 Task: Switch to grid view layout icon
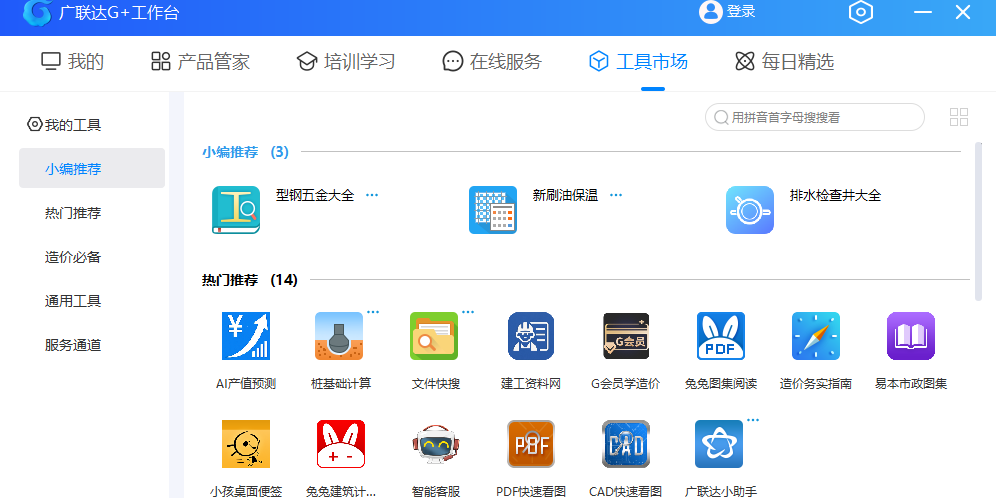tap(959, 117)
